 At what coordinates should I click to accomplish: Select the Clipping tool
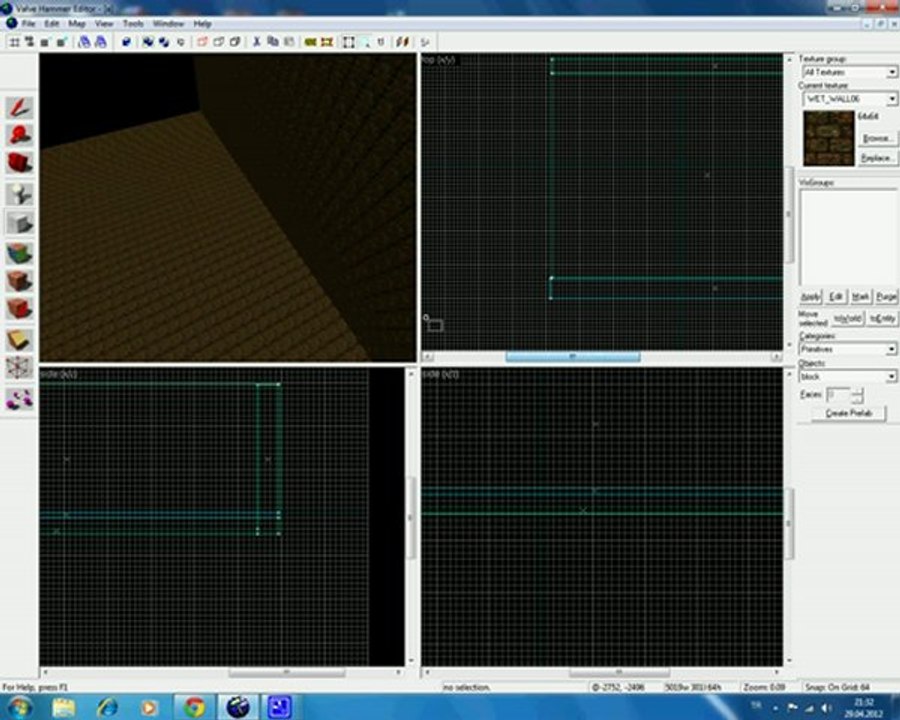point(19,340)
